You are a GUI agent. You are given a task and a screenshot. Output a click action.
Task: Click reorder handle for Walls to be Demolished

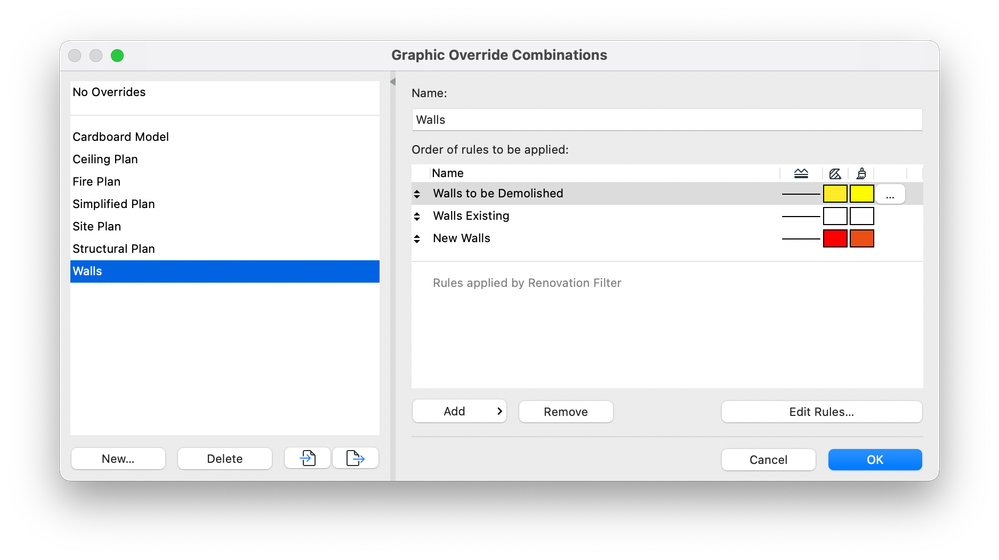tap(418, 194)
